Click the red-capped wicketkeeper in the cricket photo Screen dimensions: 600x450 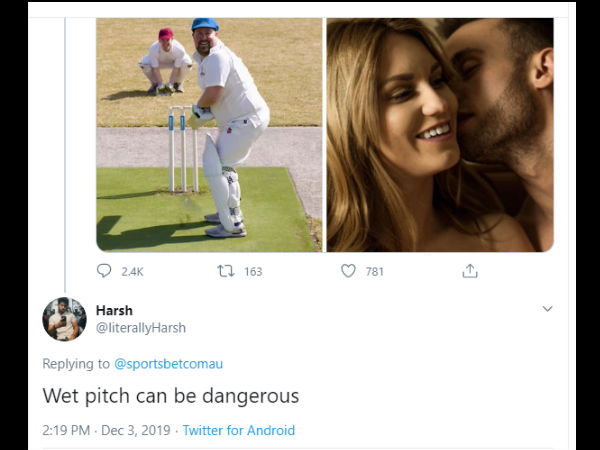tap(166, 58)
